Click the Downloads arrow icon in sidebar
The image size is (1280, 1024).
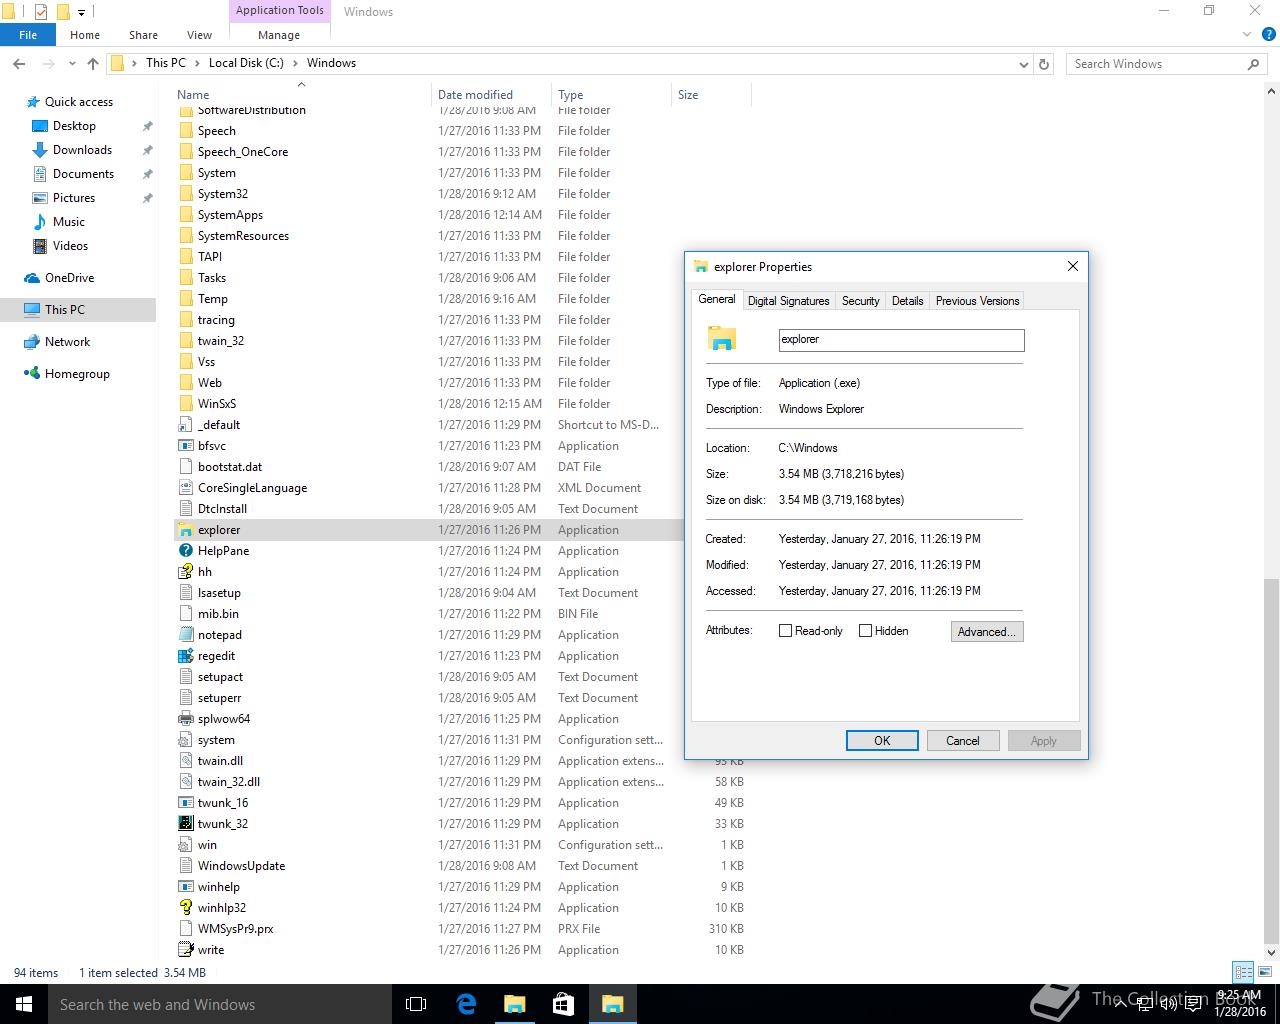40,150
